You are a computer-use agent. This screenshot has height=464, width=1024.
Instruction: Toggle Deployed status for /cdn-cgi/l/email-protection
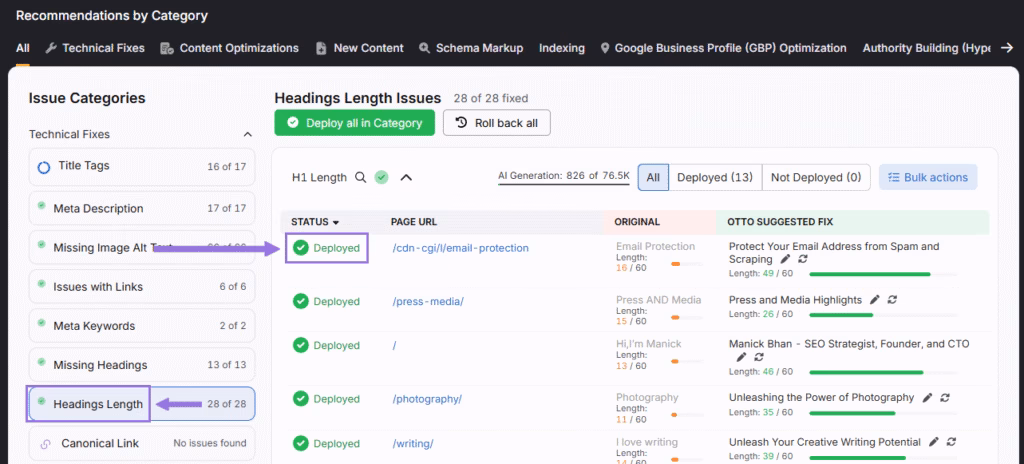(300, 248)
